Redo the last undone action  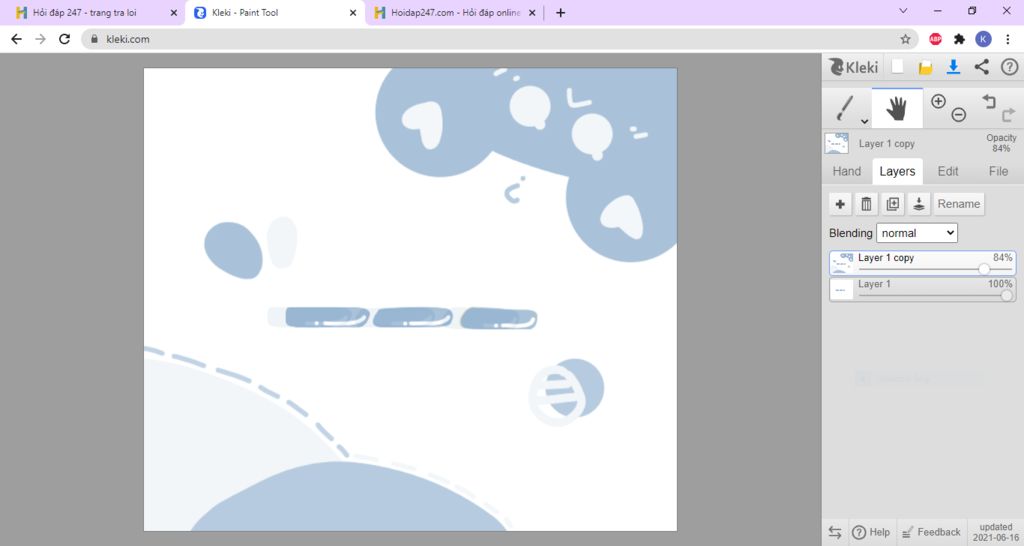click(1008, 115)
